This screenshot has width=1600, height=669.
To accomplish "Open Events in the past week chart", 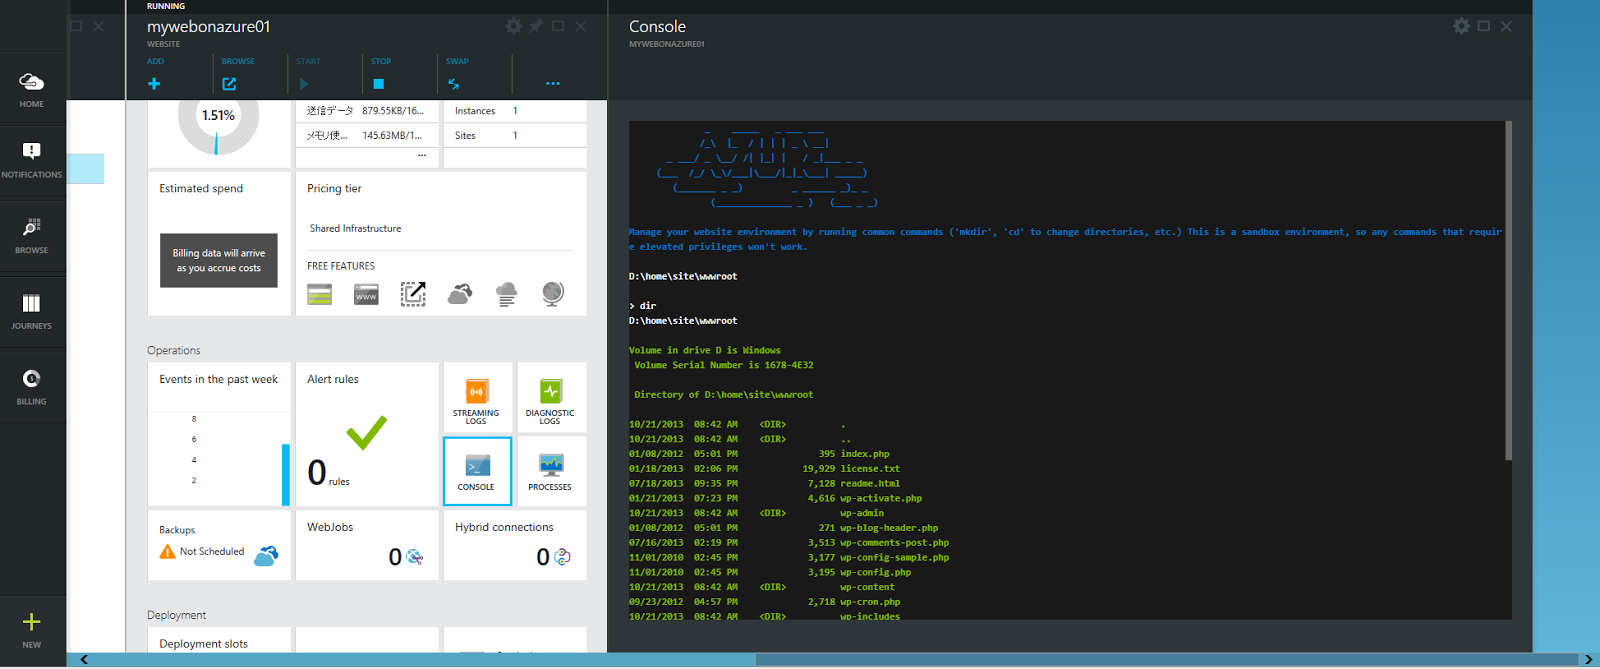I will [x=219, y=434].
